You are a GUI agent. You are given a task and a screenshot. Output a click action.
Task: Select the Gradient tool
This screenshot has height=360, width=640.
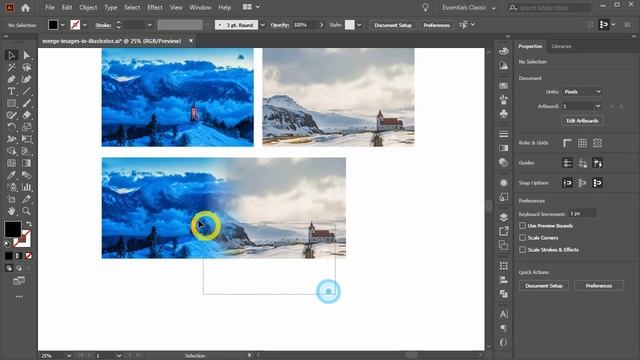[x=27, y=163]
